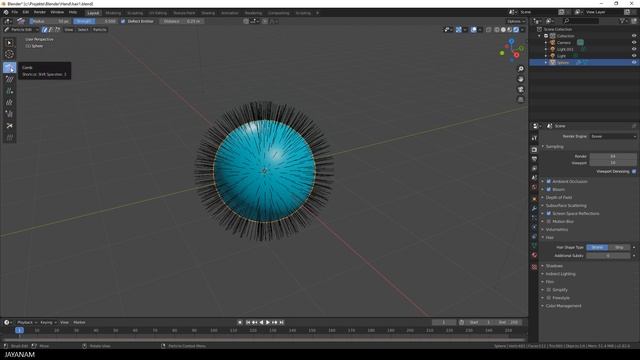Choose Strip hair shape type
640x360 pixels.
point(619,247)
